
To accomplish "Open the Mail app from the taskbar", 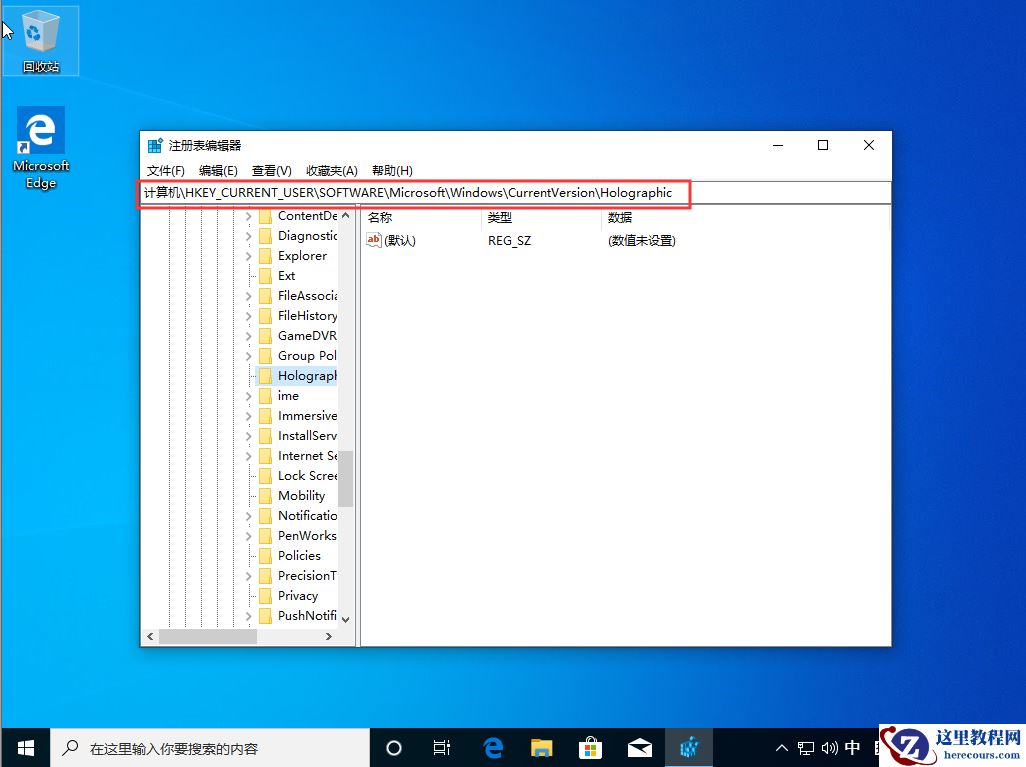I will (640, 747).
